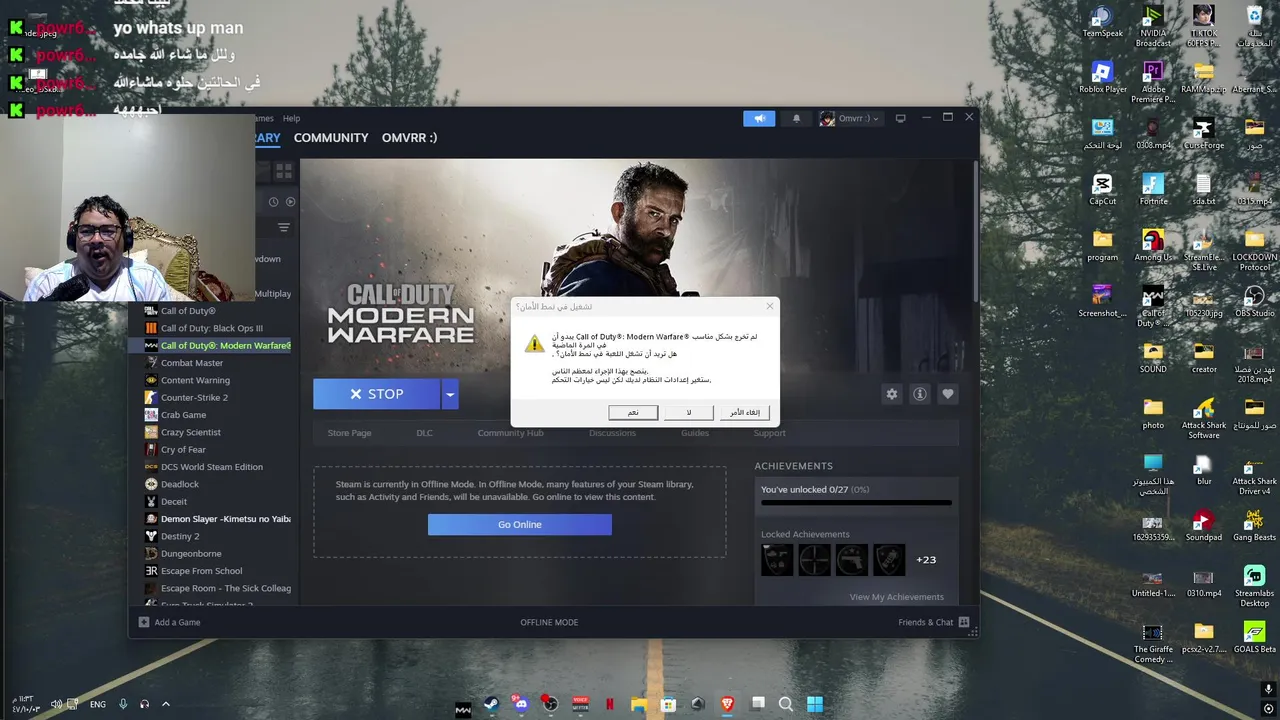The height and width of the screenshot is (720, 1280).
Task: Show hidden tray icons chevron
Action: (x=166, y=704)
